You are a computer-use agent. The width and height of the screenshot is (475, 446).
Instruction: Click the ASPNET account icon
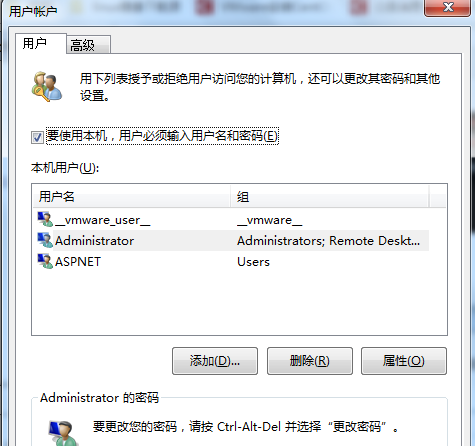[45, 261]
